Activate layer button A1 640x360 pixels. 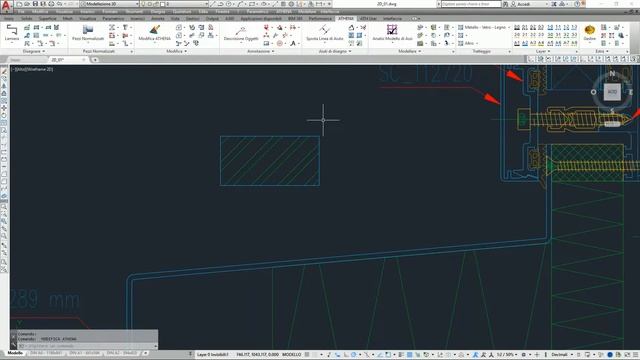coord(517,43)
